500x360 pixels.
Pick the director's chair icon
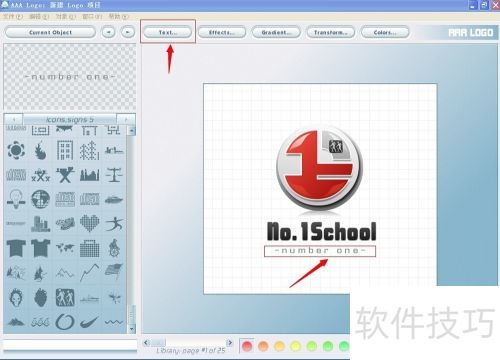pos(65,175)
